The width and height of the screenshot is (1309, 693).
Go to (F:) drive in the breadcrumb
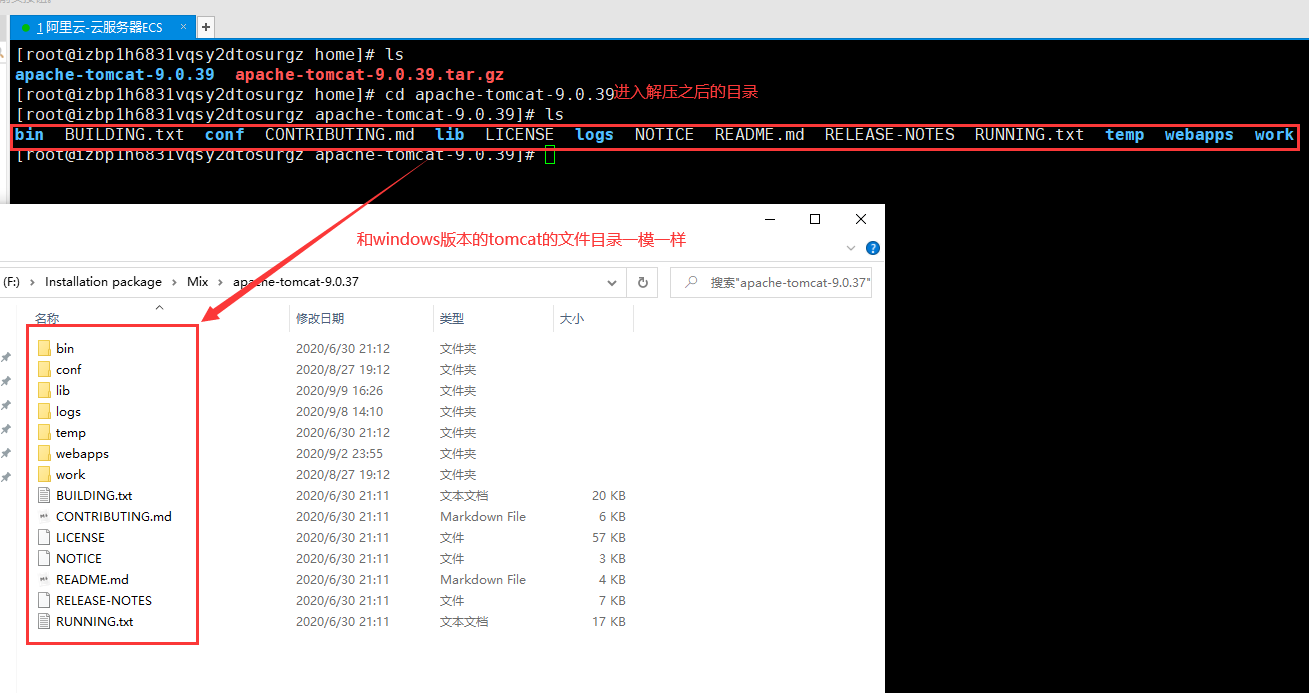pyautogui.click(x=12, y=282)
